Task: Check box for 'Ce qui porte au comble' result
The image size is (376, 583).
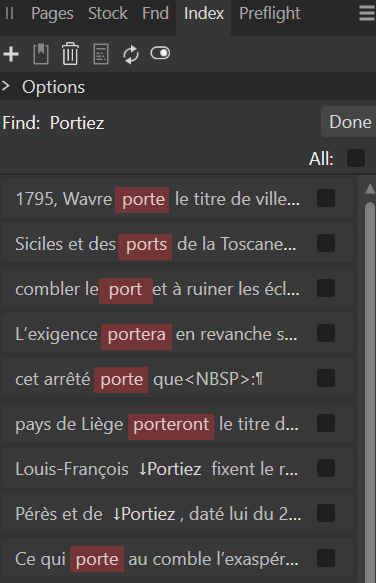Action: coord(326,558)
